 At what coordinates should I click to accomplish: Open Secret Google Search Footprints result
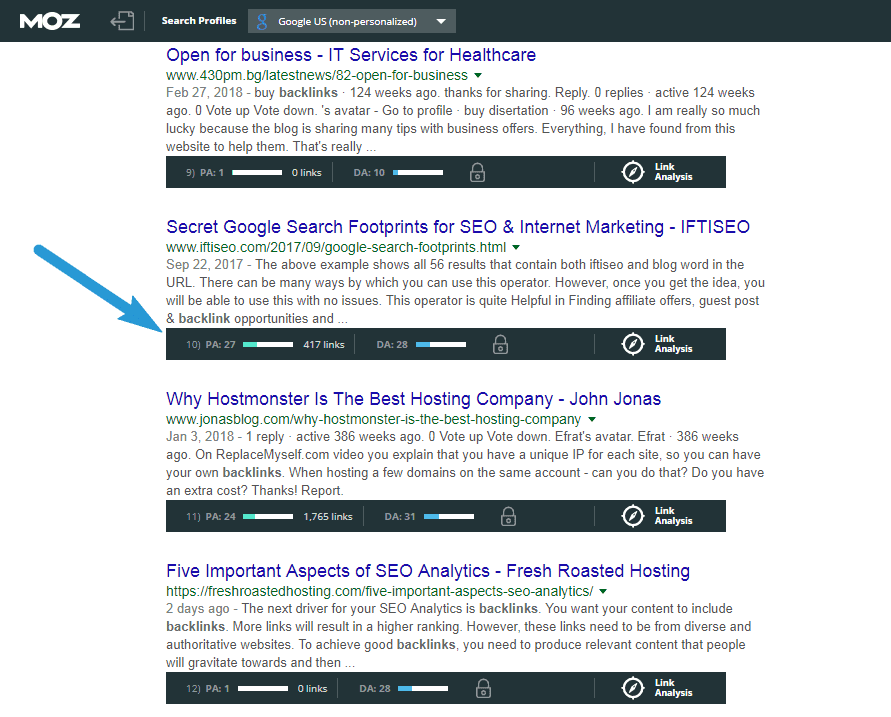457,227
